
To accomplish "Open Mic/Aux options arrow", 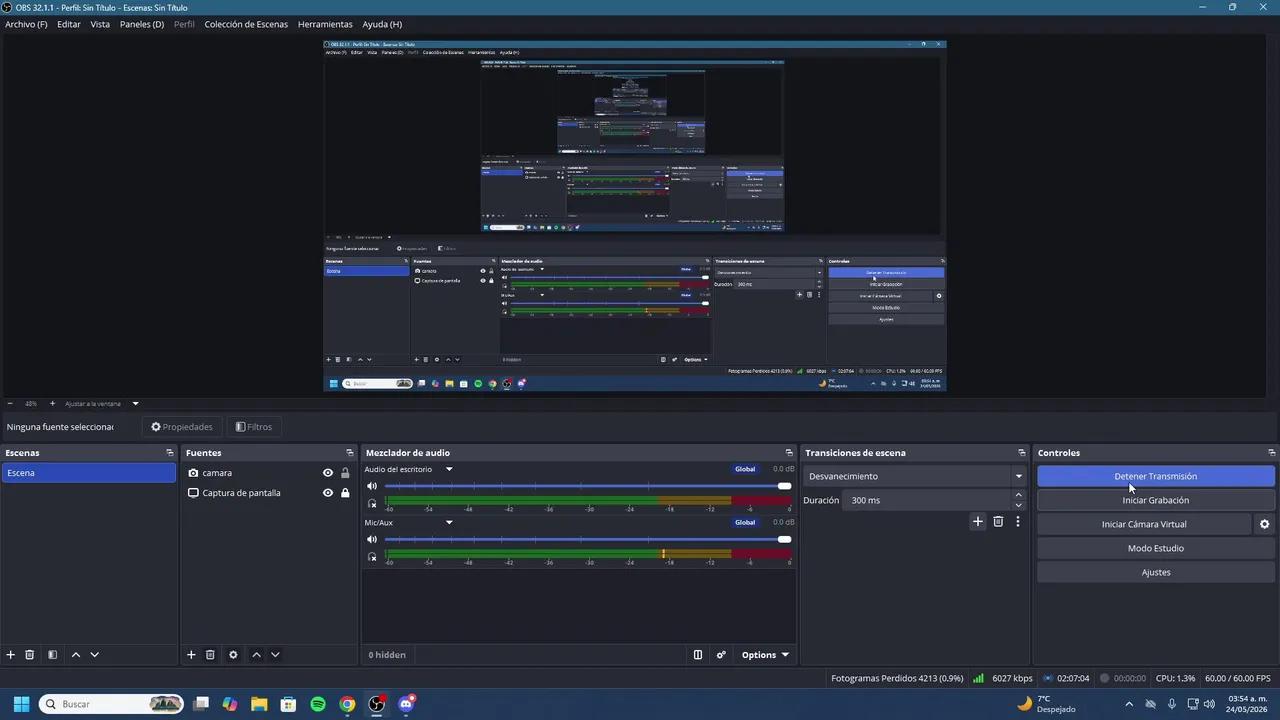I will click(x=449, y=522).
